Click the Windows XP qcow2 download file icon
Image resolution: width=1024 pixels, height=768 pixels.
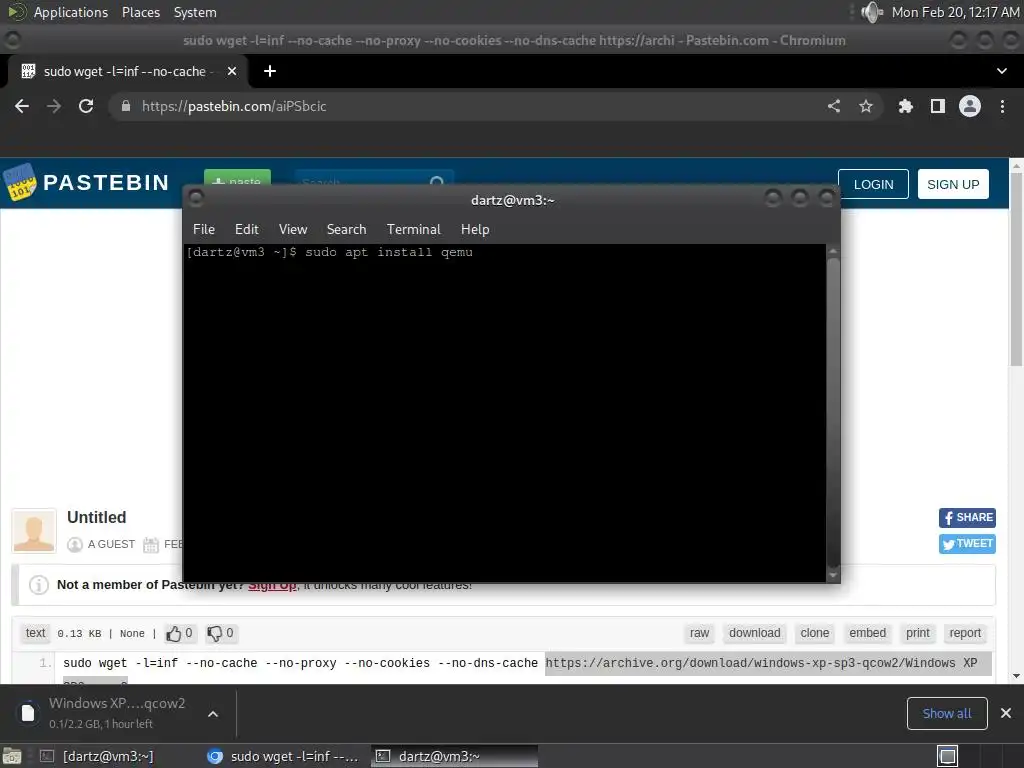pyautogui.click(x=27, y=713)
